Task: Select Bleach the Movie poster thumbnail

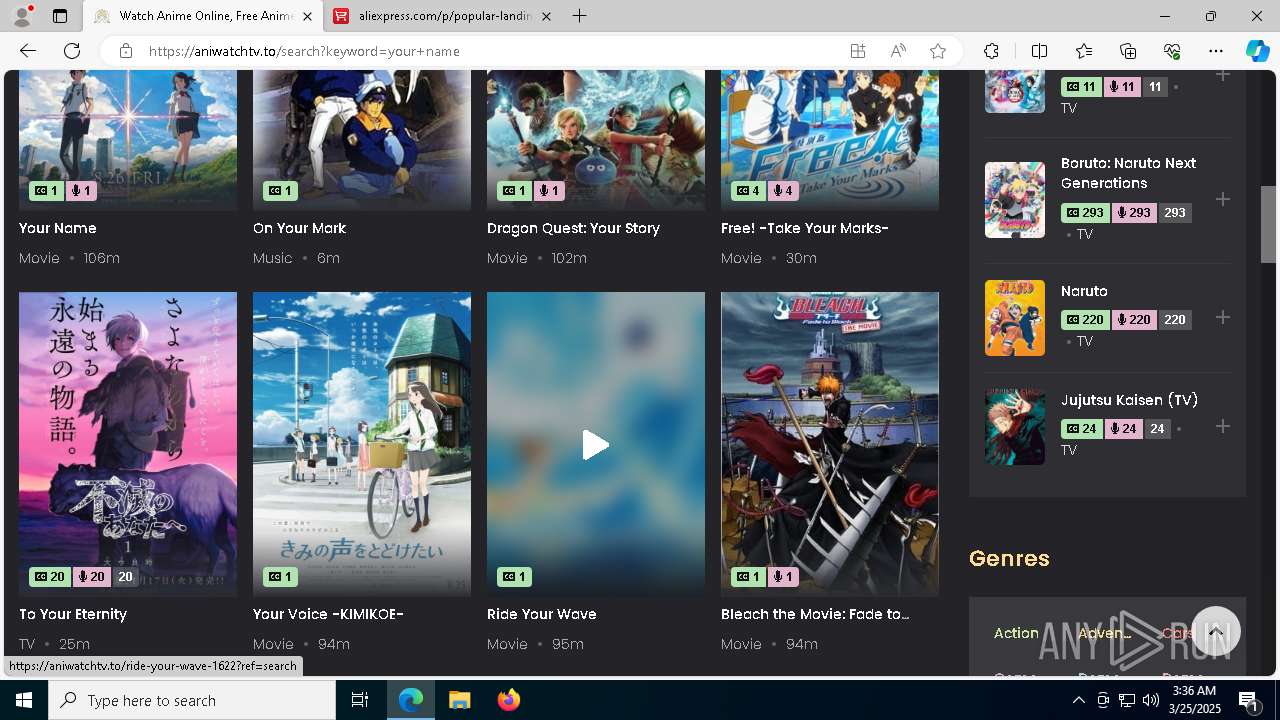Action: (830, 444)
